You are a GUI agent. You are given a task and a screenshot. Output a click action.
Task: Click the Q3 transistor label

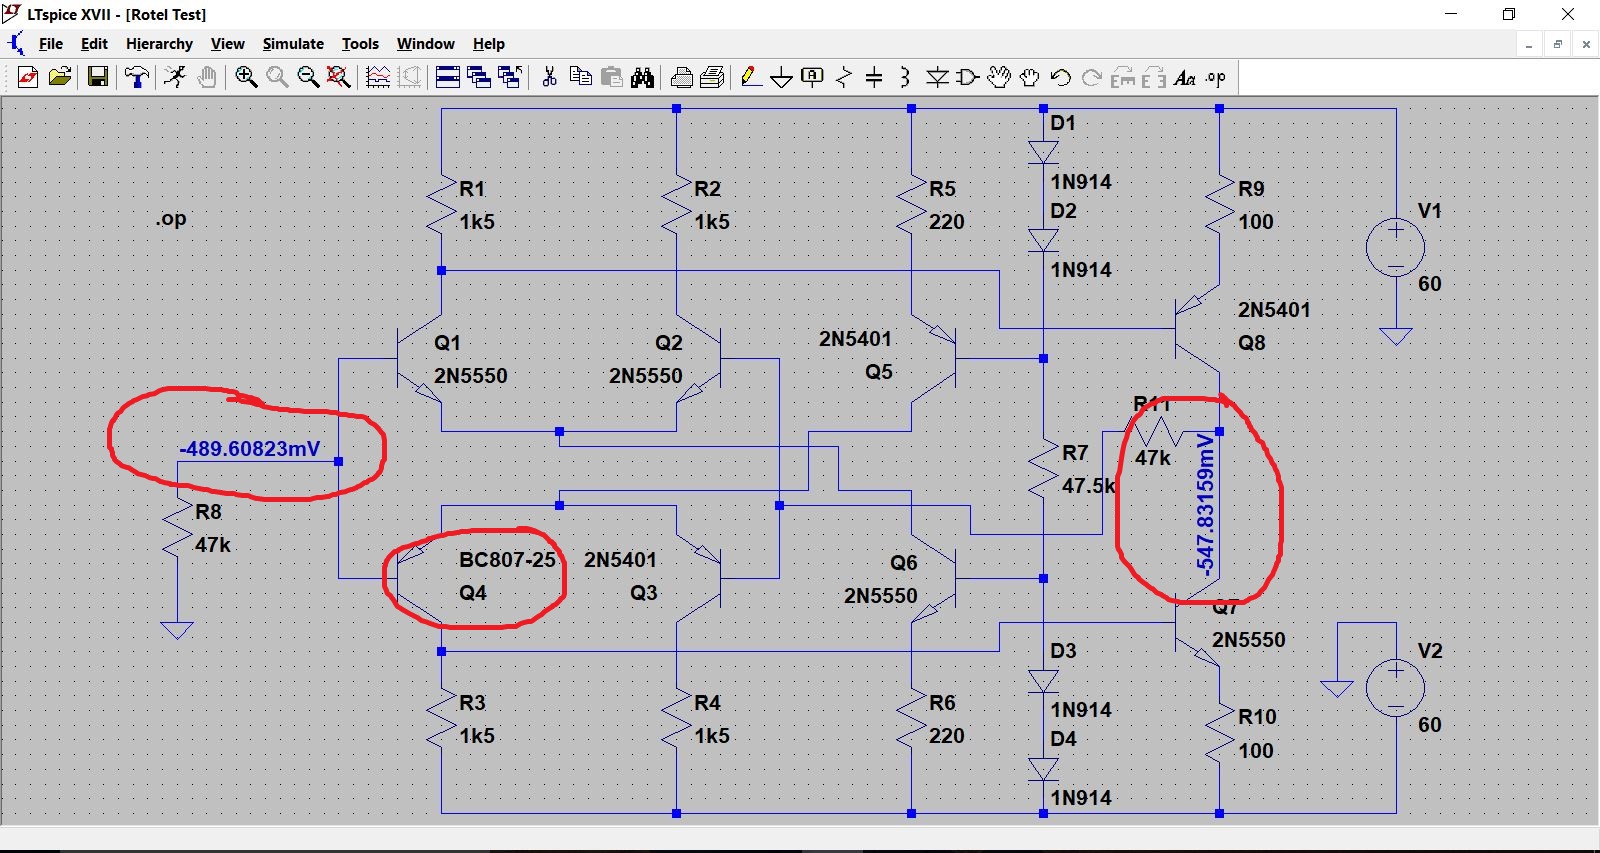click(644, 593)
